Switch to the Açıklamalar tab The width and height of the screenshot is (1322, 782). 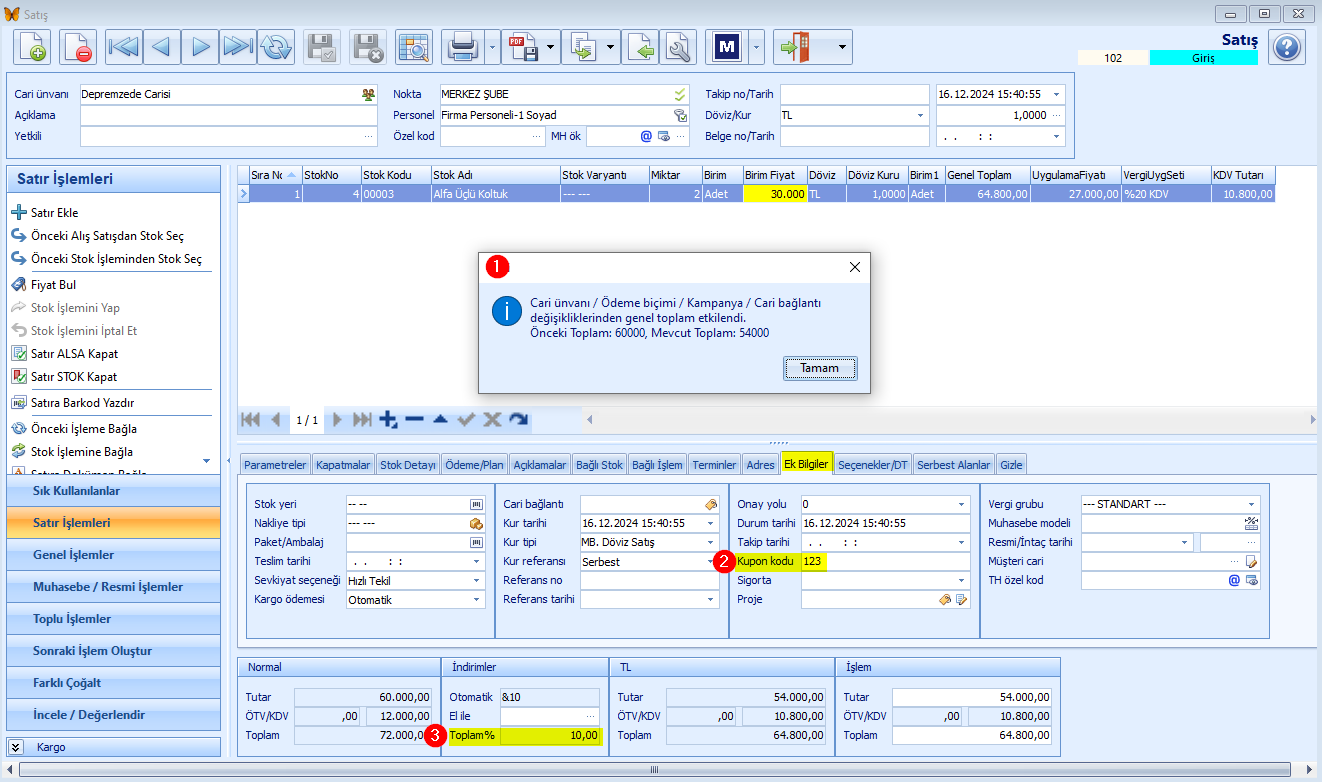(x=539, y=464)
